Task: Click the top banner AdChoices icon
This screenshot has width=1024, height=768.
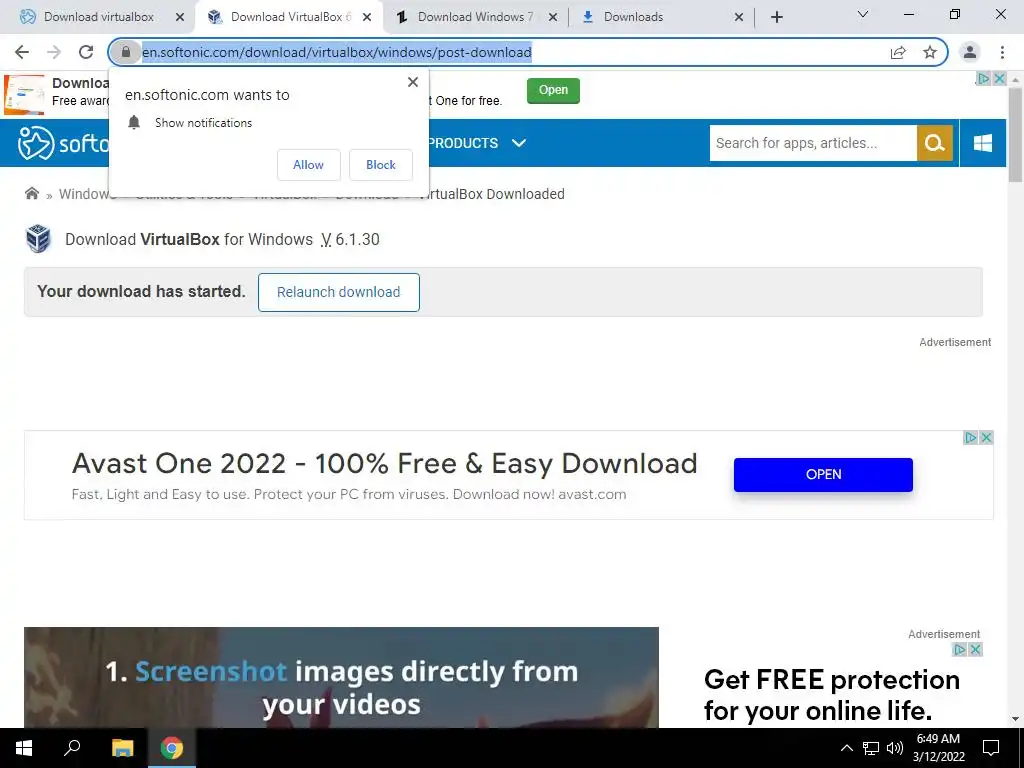Action: click(984, 79)
